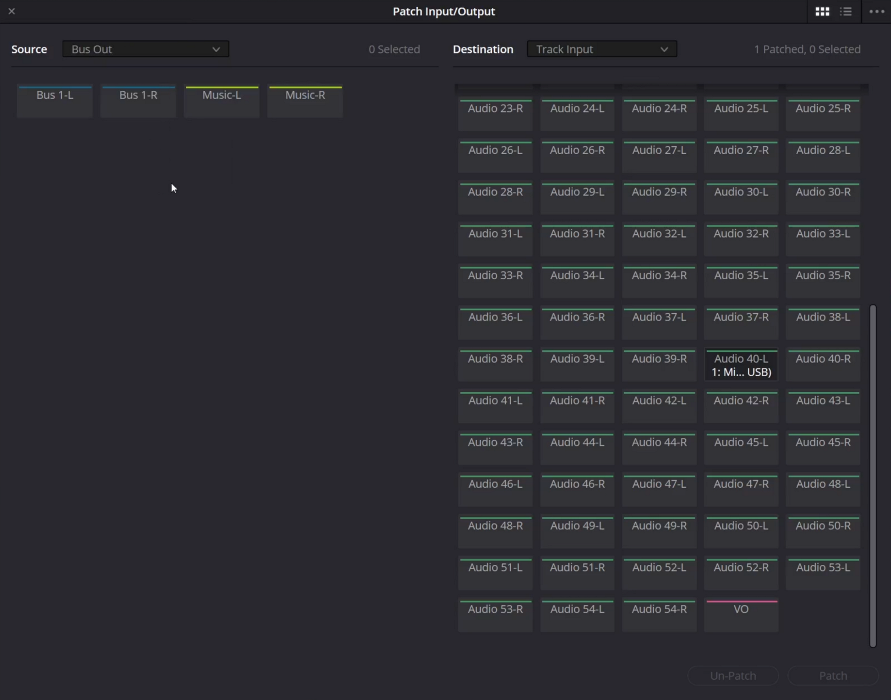
Task: Select the VO destination tile
Action: (741, 615)
